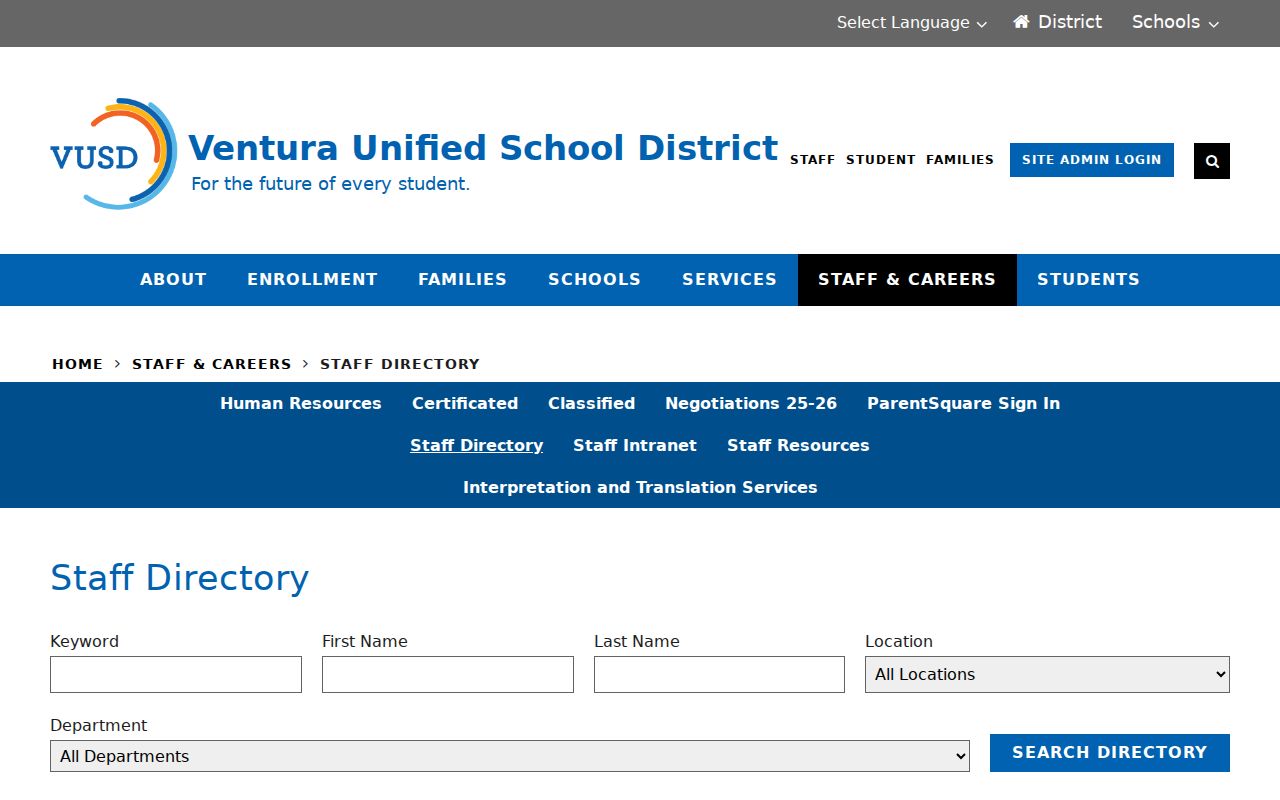Screen dimensions: 1280x800
Task: Follow the STAFF quick link in header
Action: [x=812, y=160]
